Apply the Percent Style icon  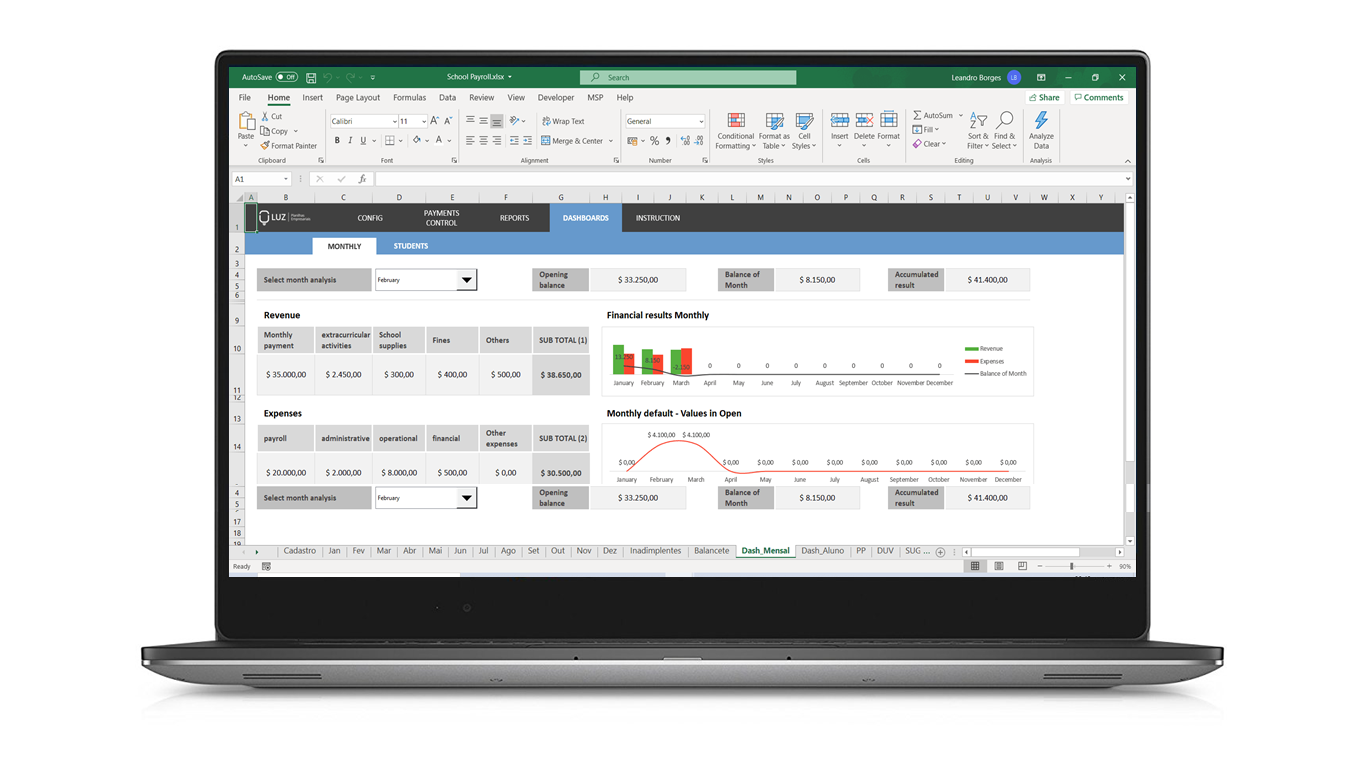tap(655, 141)
